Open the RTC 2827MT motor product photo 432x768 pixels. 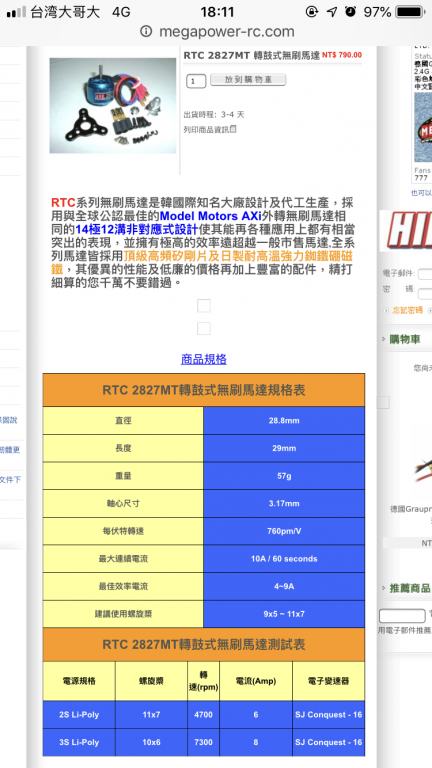point(113,105)
